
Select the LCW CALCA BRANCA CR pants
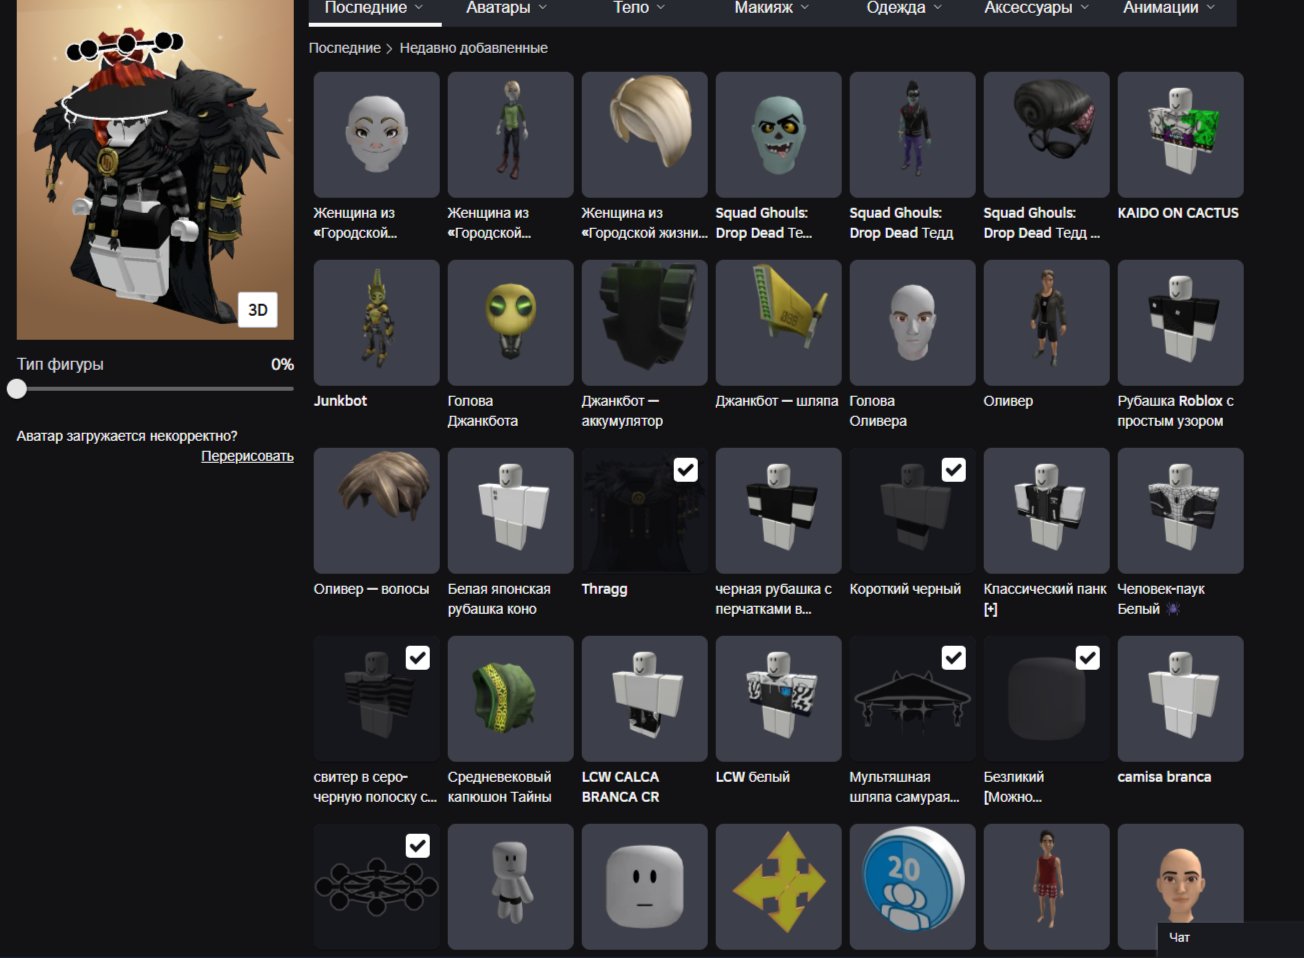click(x=644, y=698)
